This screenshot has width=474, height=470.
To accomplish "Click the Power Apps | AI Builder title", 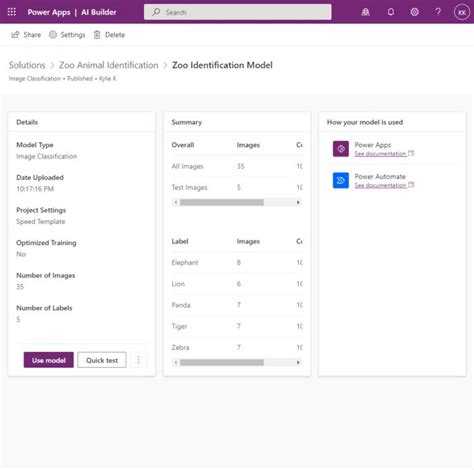I will click(x=72, y=12).
